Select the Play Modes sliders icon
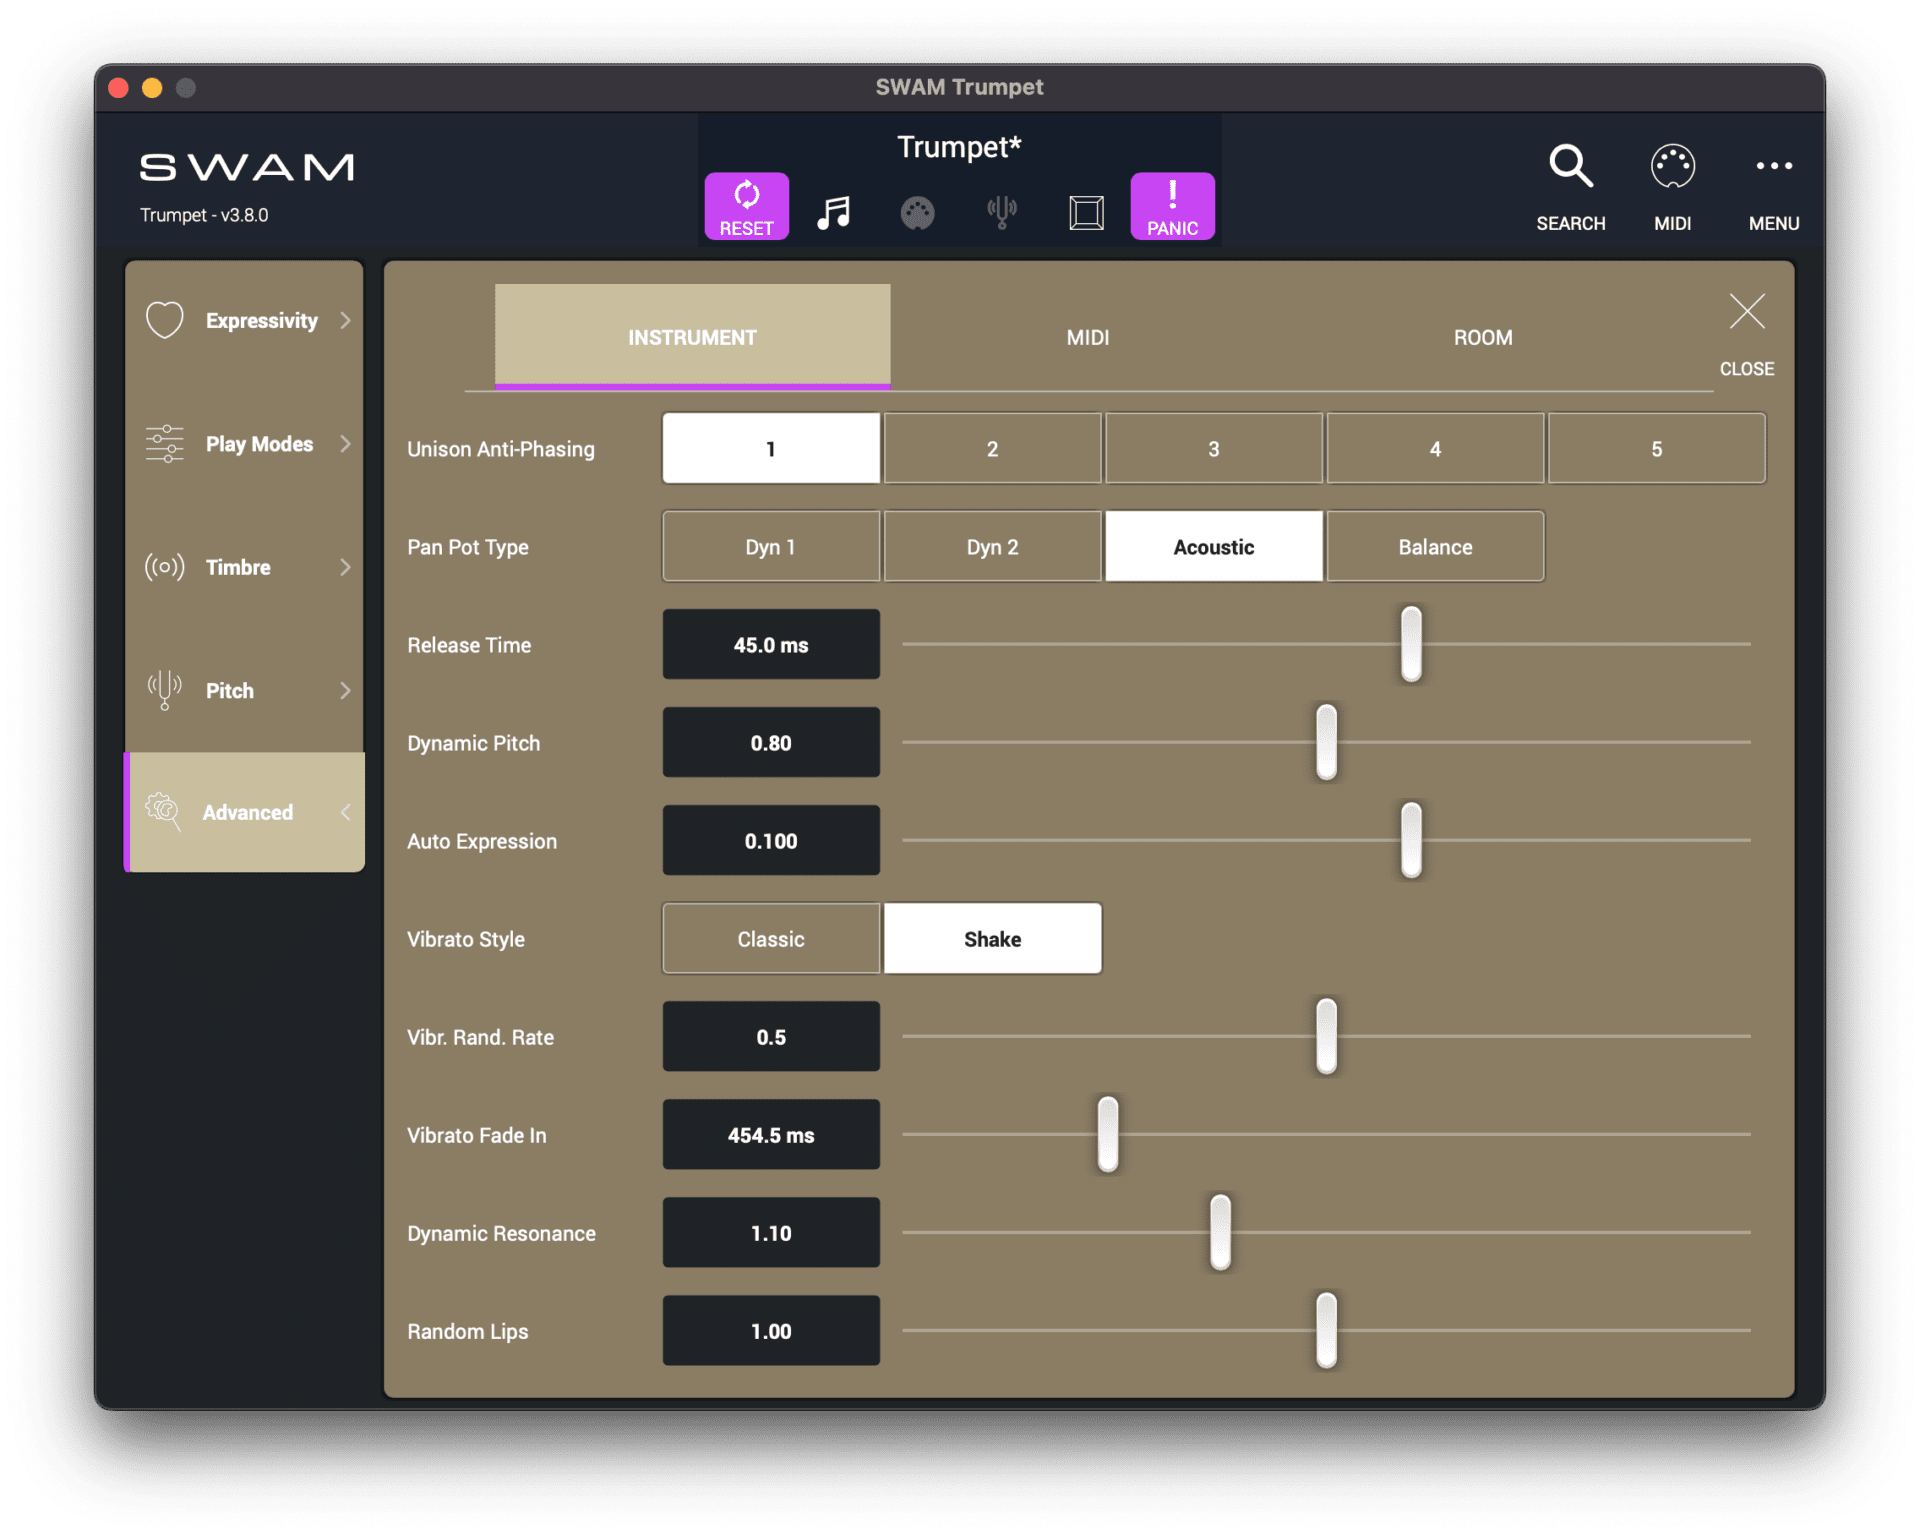Image resolution: width=1920 pixels, height=1535 pixels. tap(163, 444)
